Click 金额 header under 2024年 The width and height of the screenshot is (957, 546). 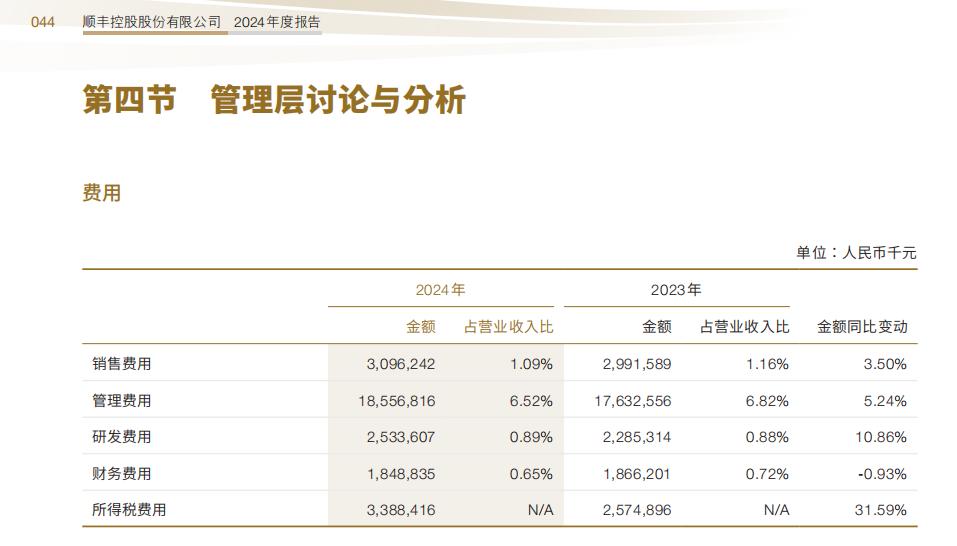tap(421, 327)
